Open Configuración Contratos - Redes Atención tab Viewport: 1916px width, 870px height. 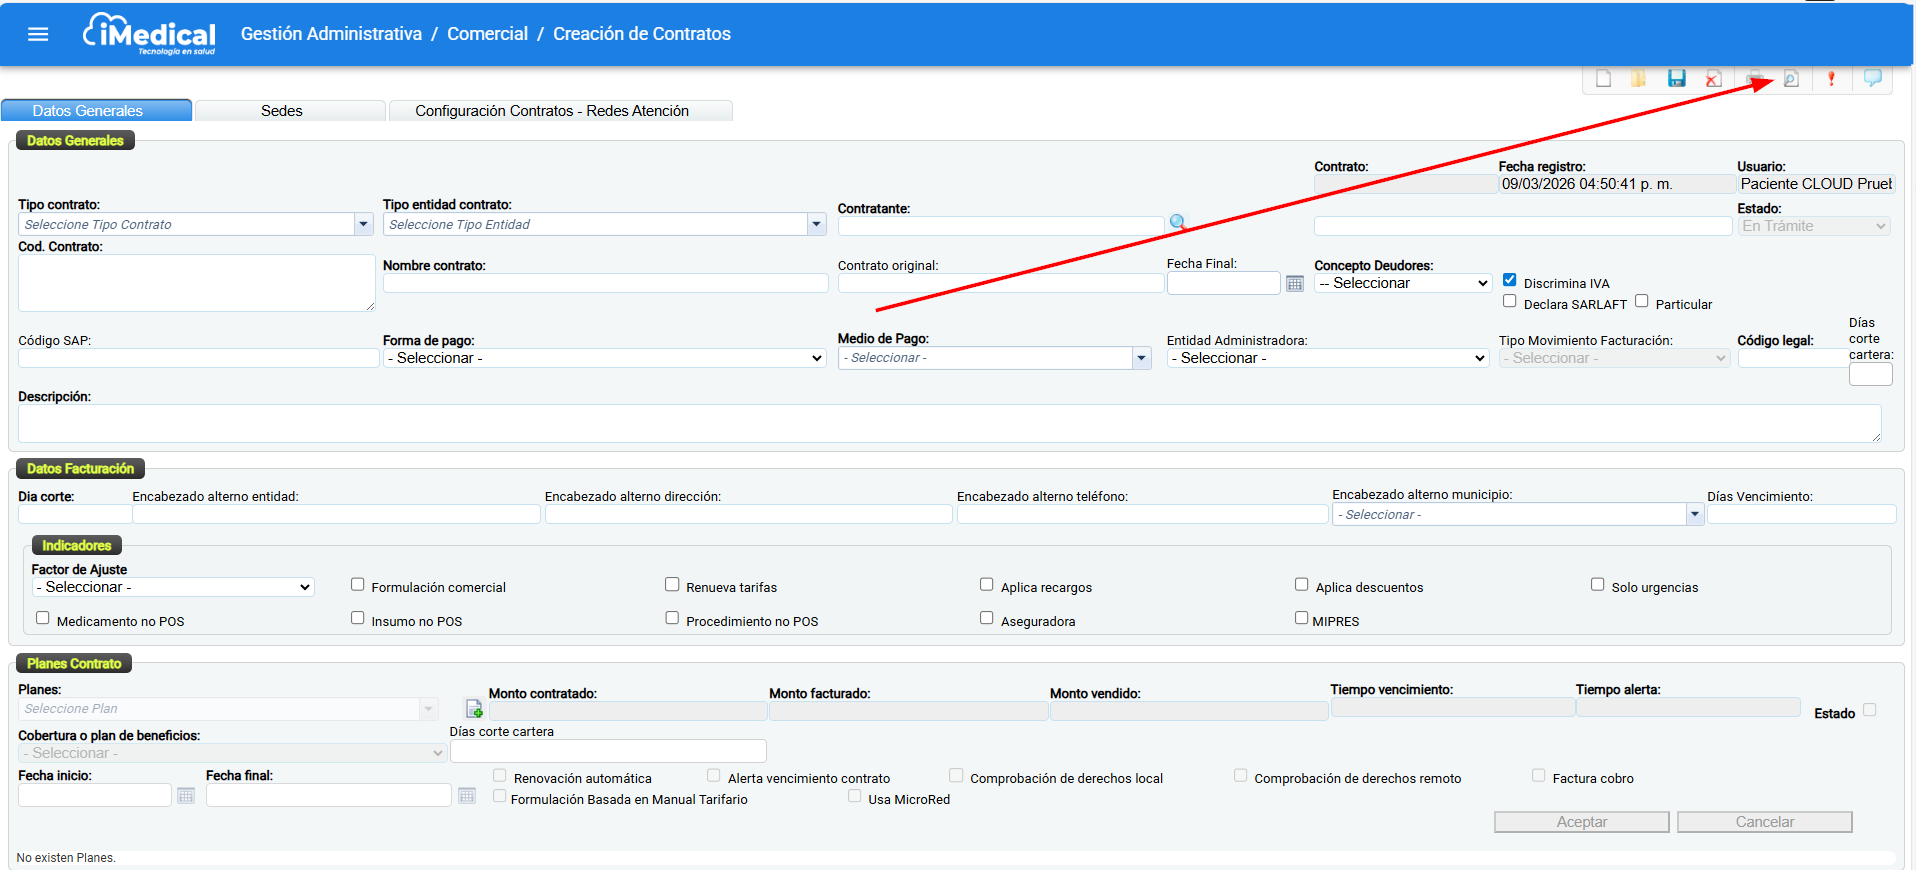[x=552, y=111]
